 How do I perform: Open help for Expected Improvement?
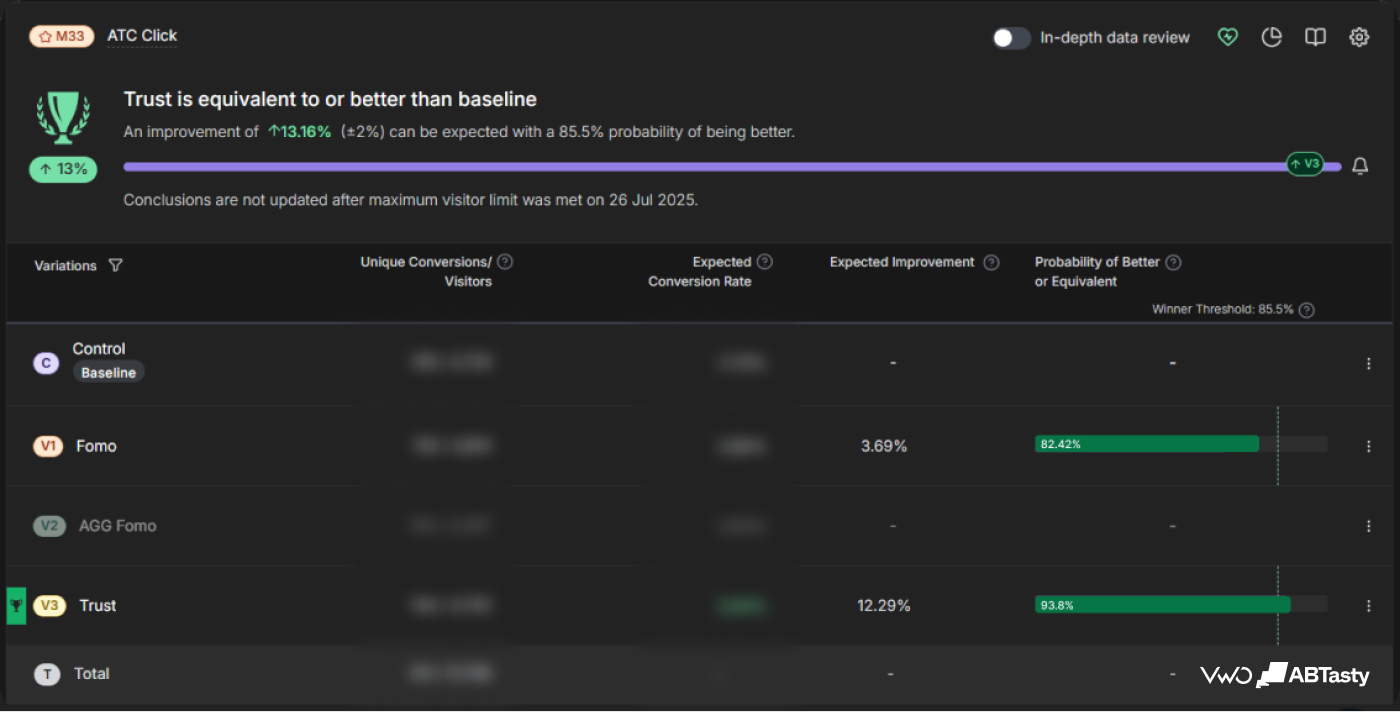[991, 262]
